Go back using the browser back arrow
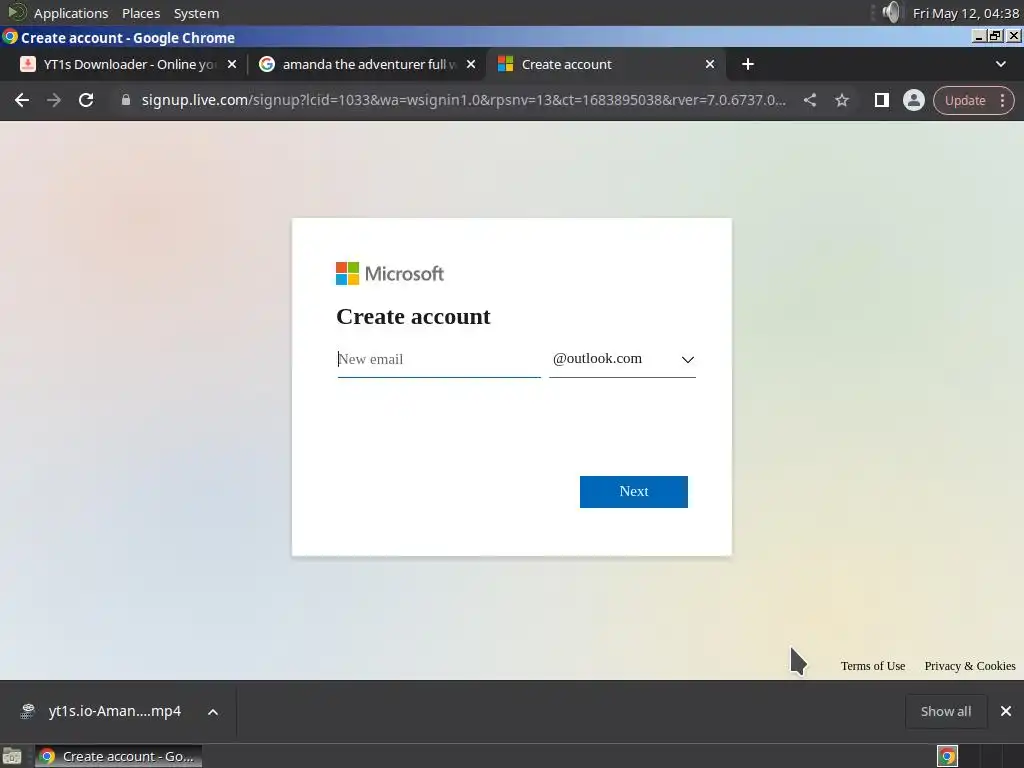 22,100
